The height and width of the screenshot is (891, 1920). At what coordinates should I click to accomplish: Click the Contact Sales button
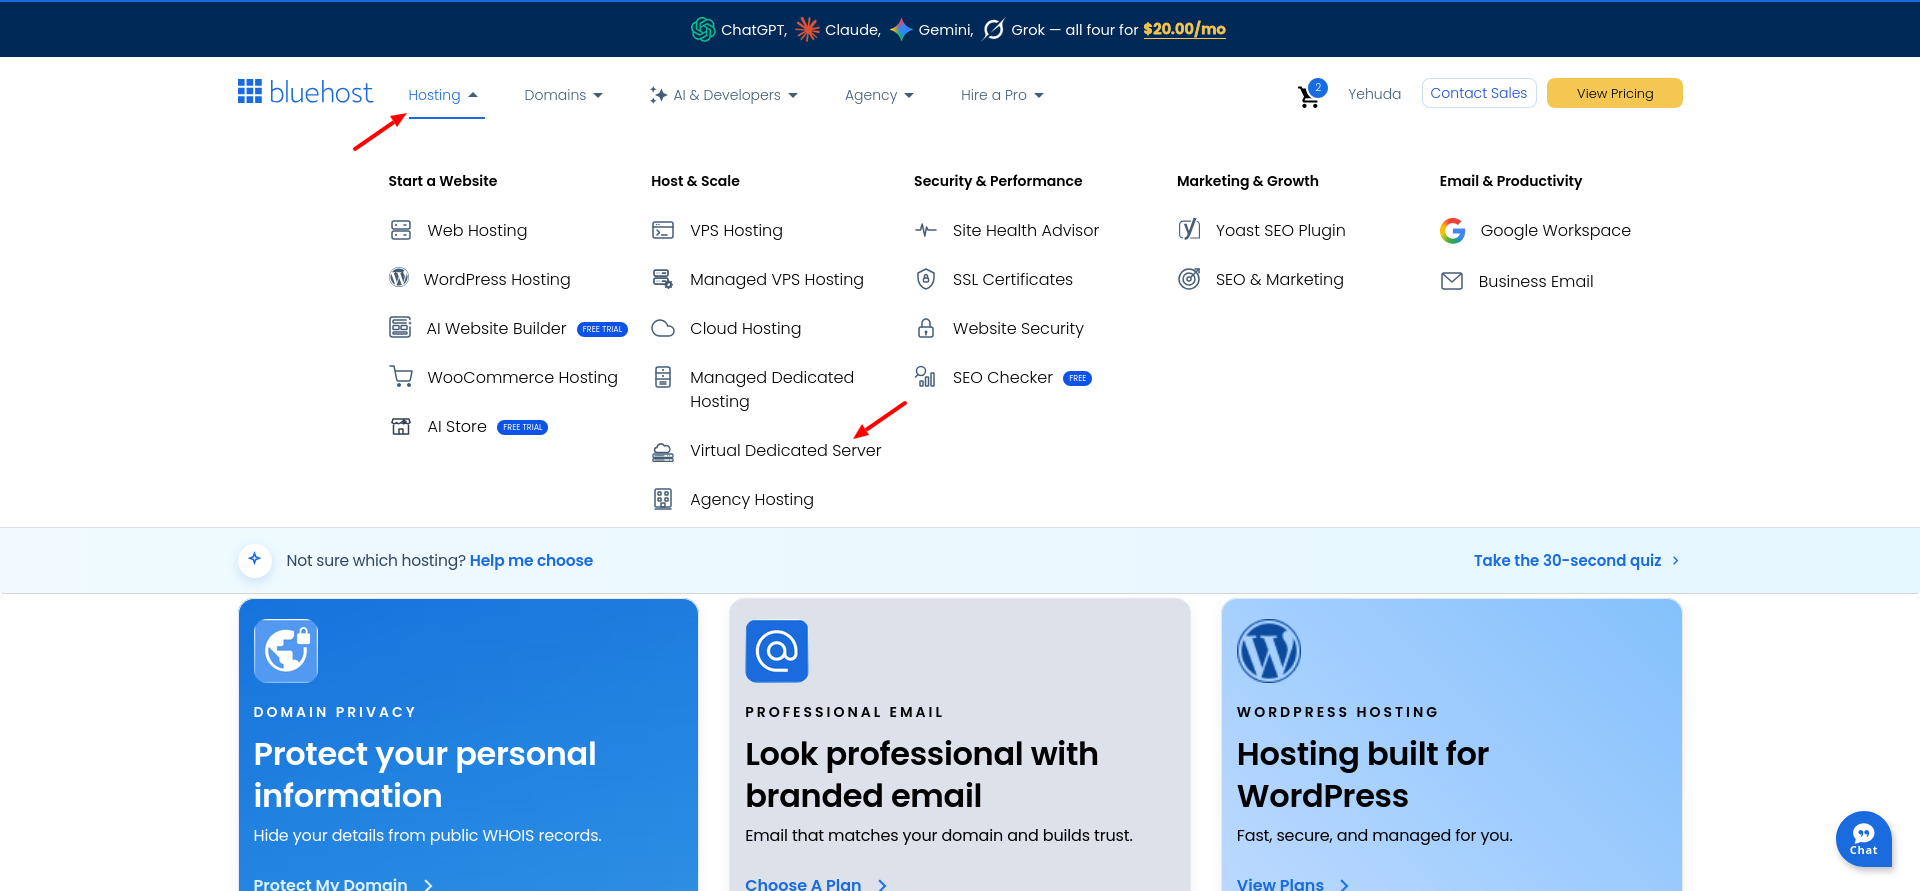pyautogui.click(x=1478, y=93)
